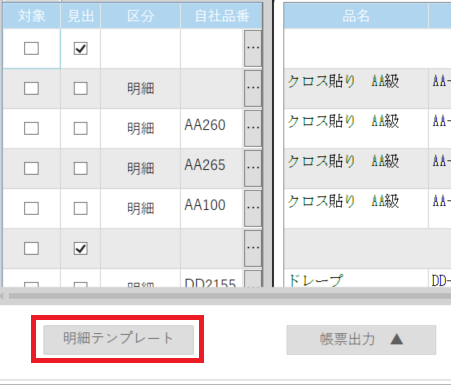
Task: Tick 対象 checkbox in AA265 row
Action: [31, 168]
